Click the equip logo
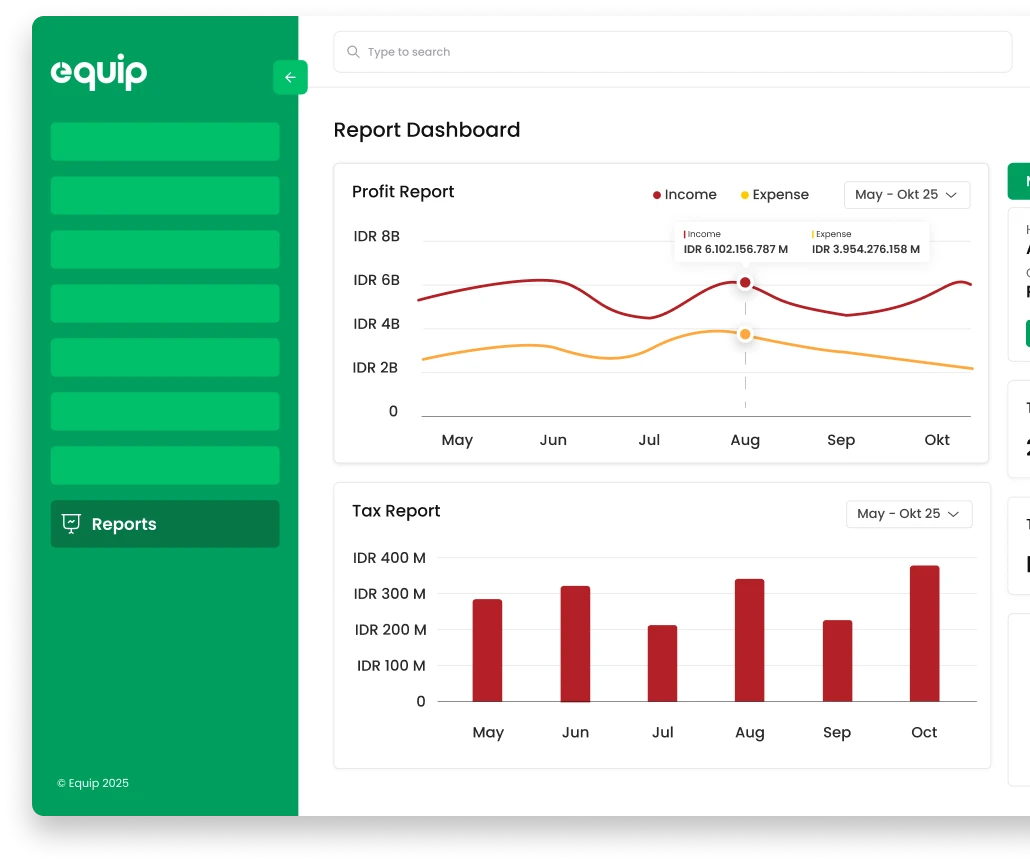1030x864 pixels. click(99, 72)
